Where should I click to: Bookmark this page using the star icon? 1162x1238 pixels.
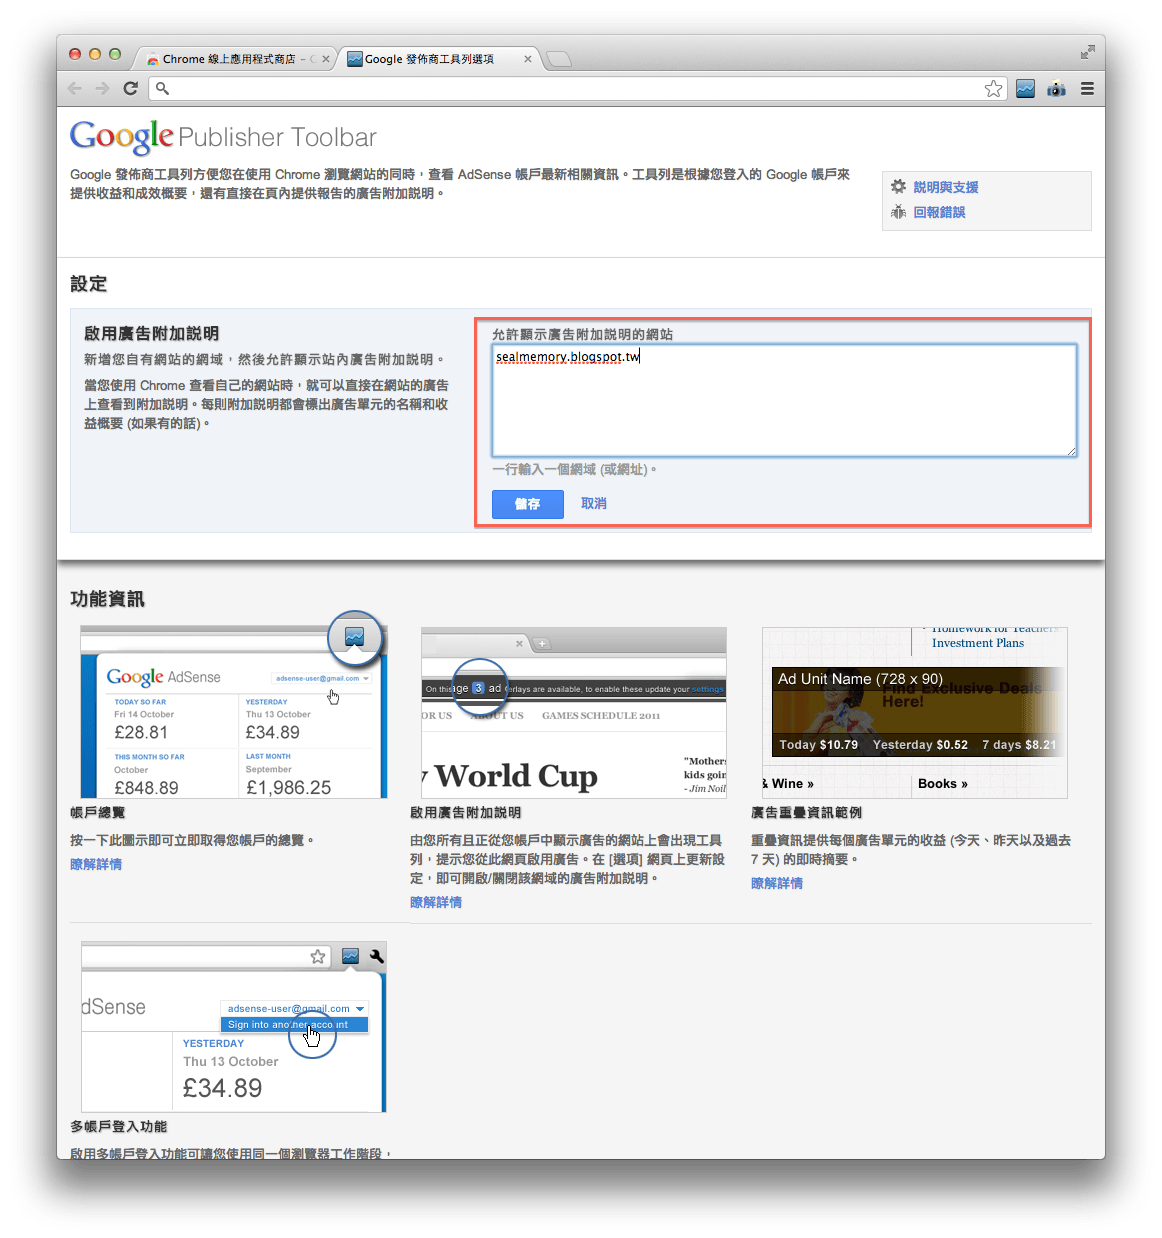pos(994,88)
